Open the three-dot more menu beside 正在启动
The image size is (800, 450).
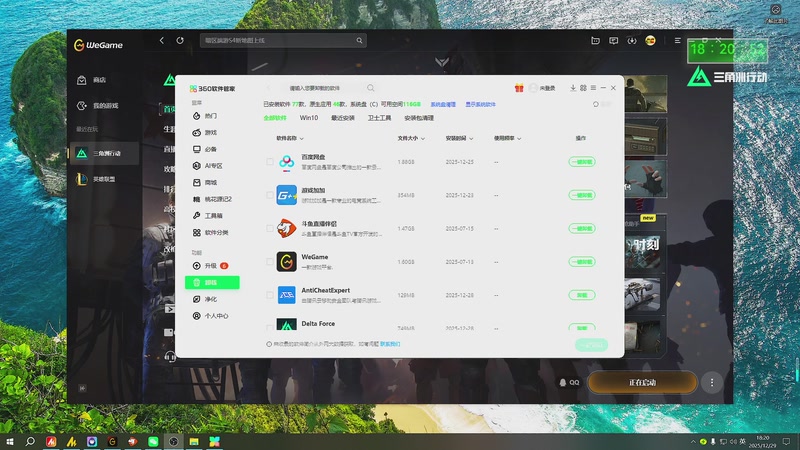coord(712,382)
